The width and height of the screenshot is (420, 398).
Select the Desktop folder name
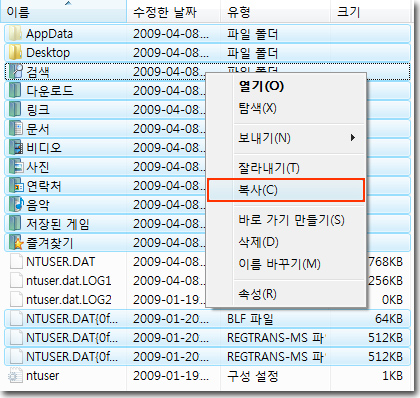pyautogui.click(x=48, y=53)
